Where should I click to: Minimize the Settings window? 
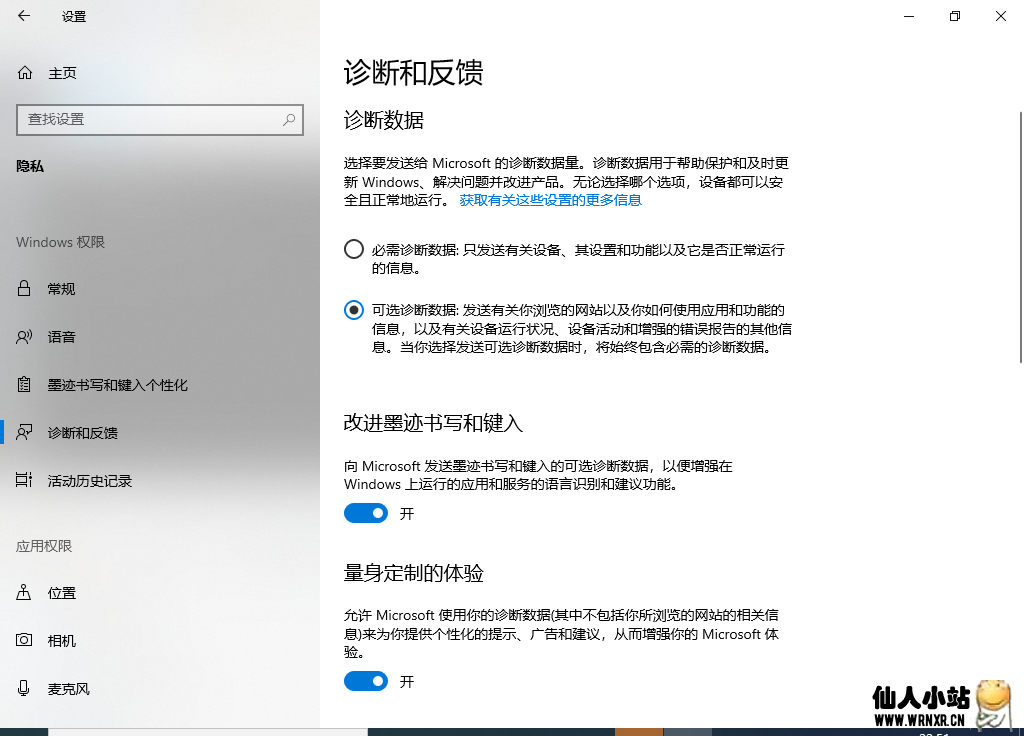pyautogui.click(x=909, y=16)
